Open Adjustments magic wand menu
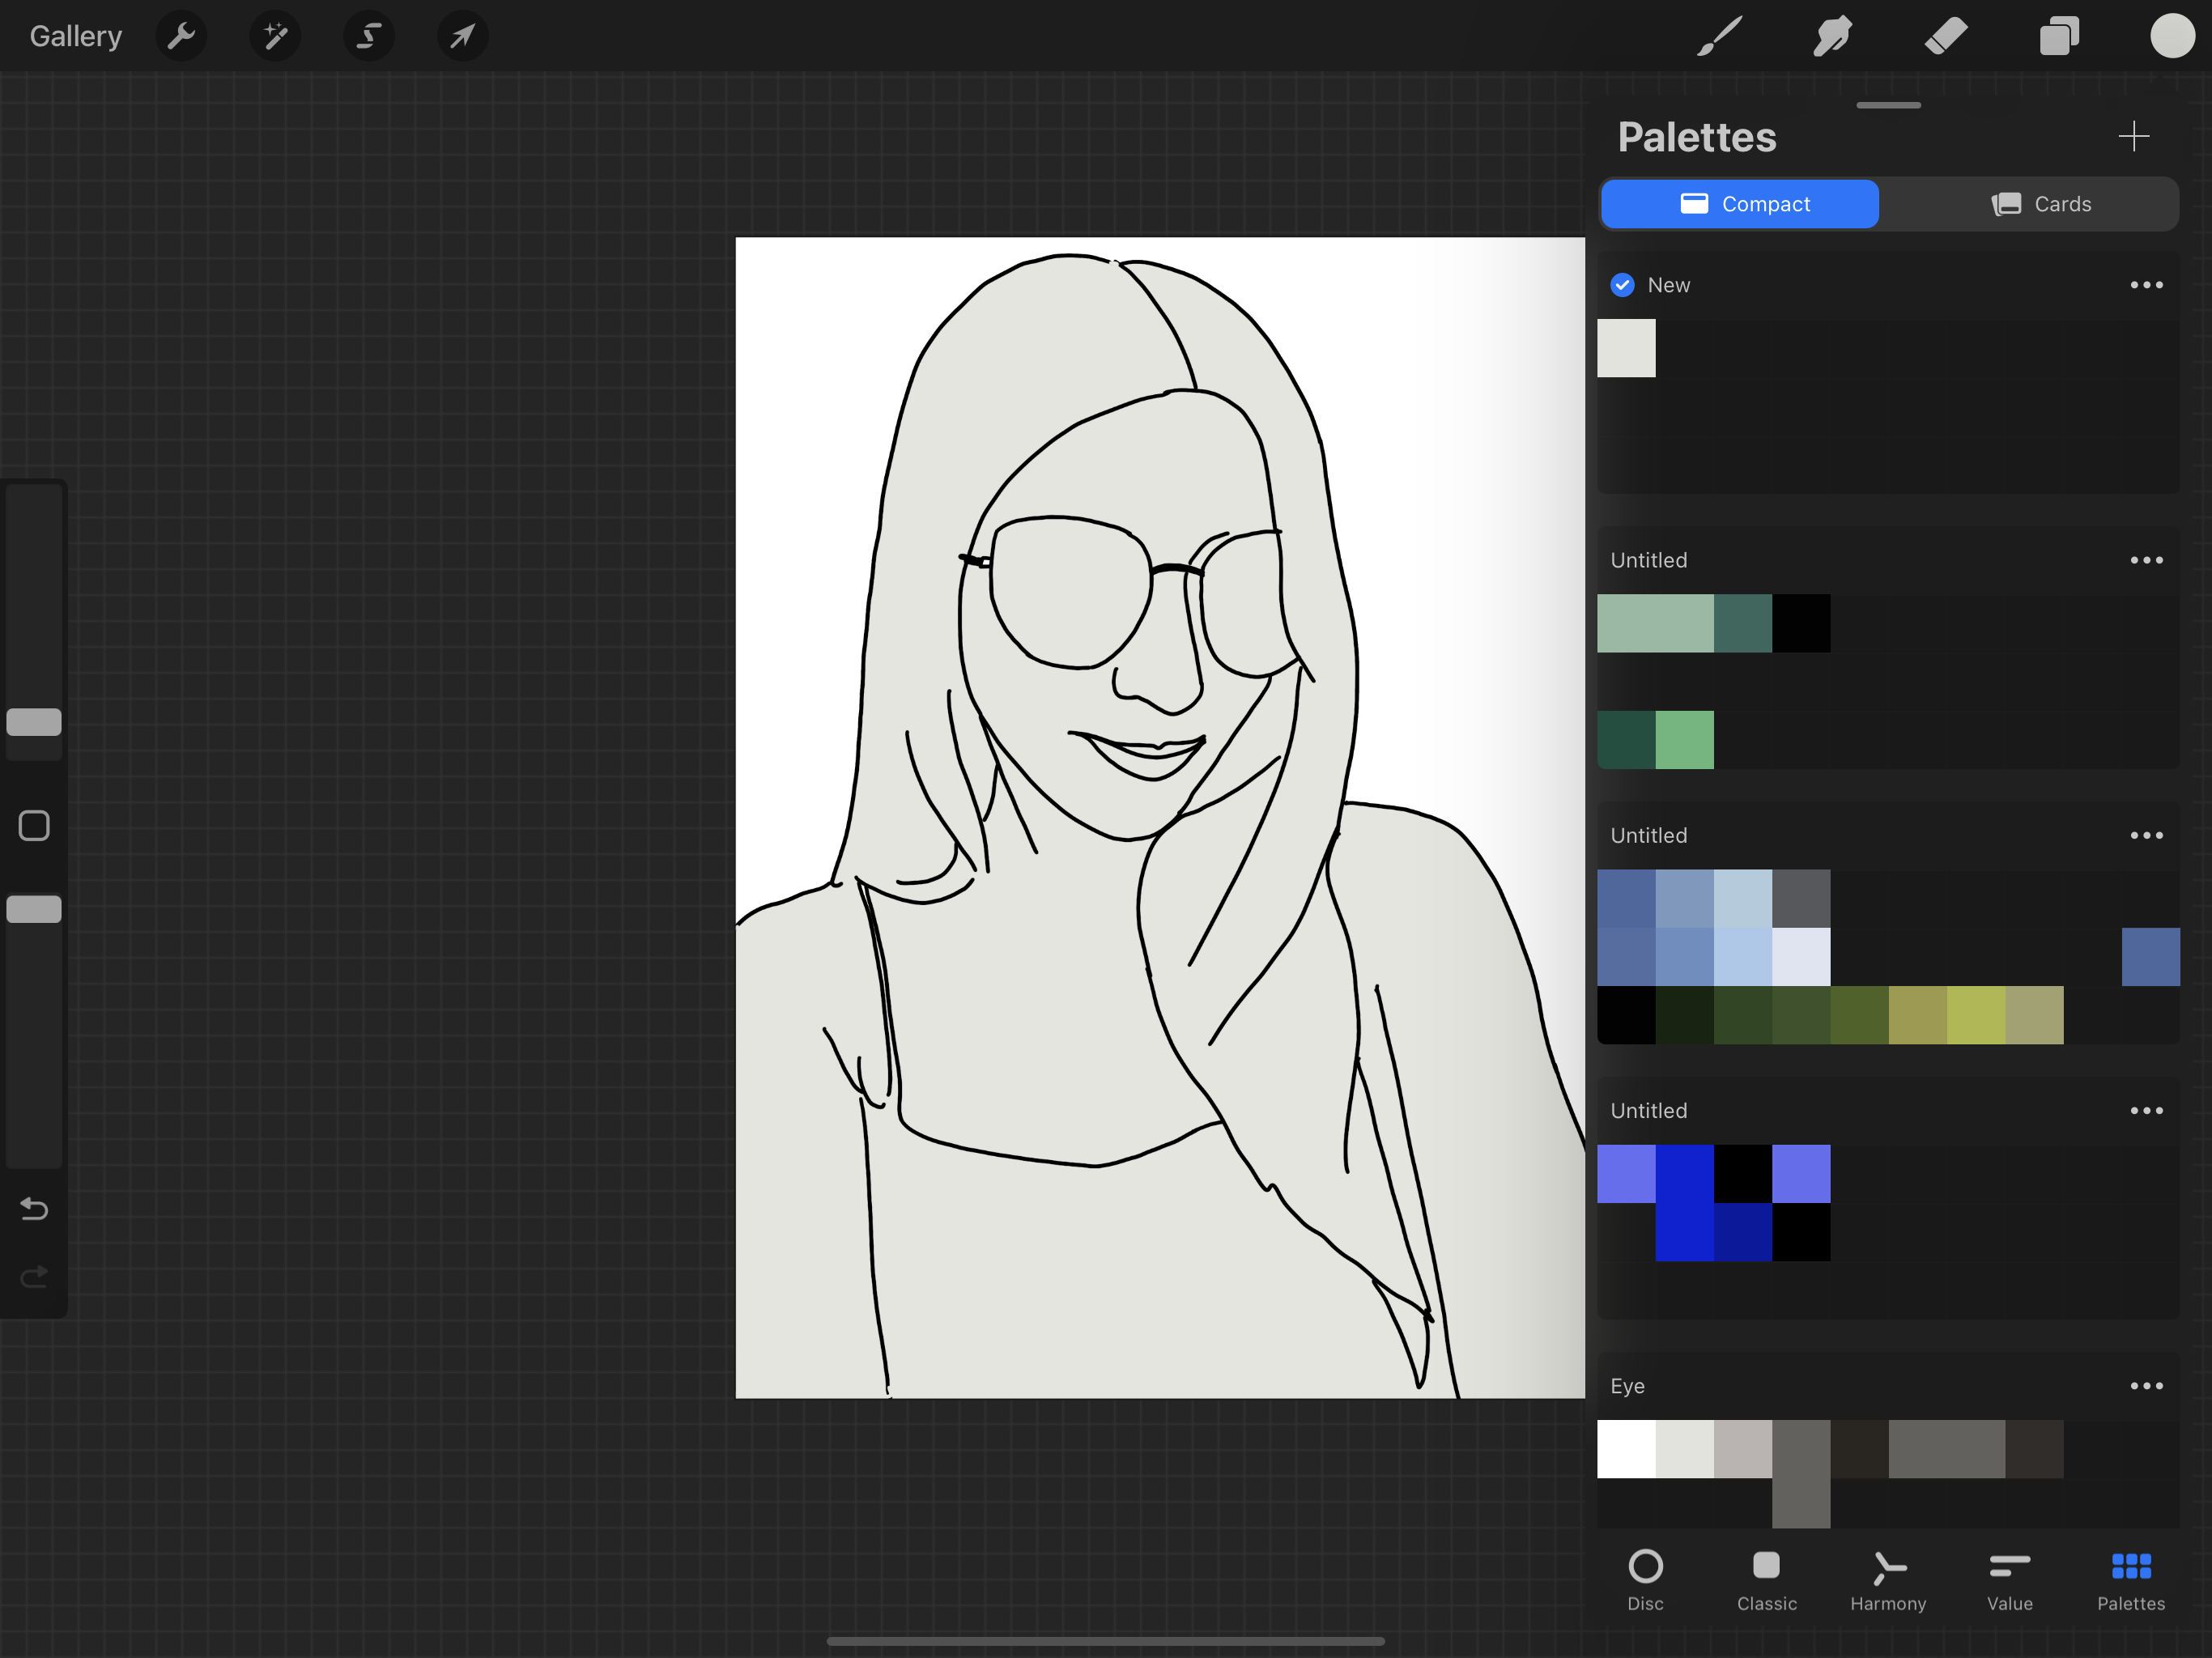This screenshot has height=1658, width=2212. [x=275, y=37]
